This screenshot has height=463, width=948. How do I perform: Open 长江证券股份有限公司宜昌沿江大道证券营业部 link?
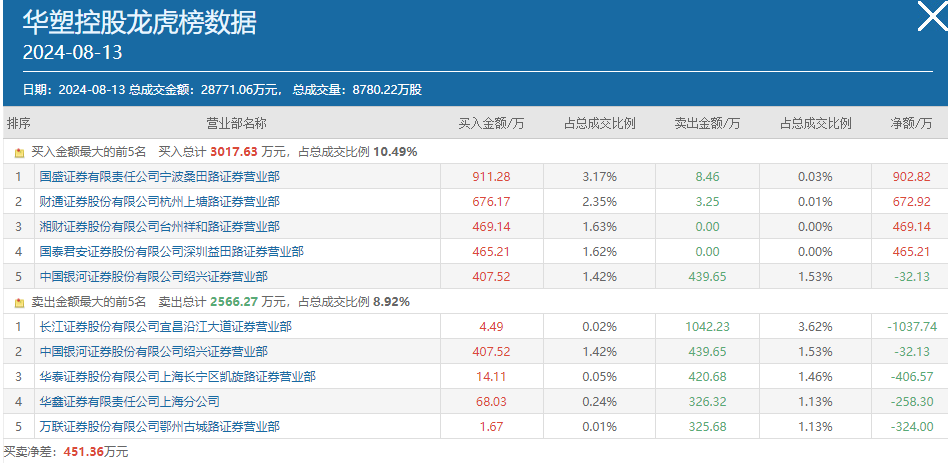click(166, 327)
